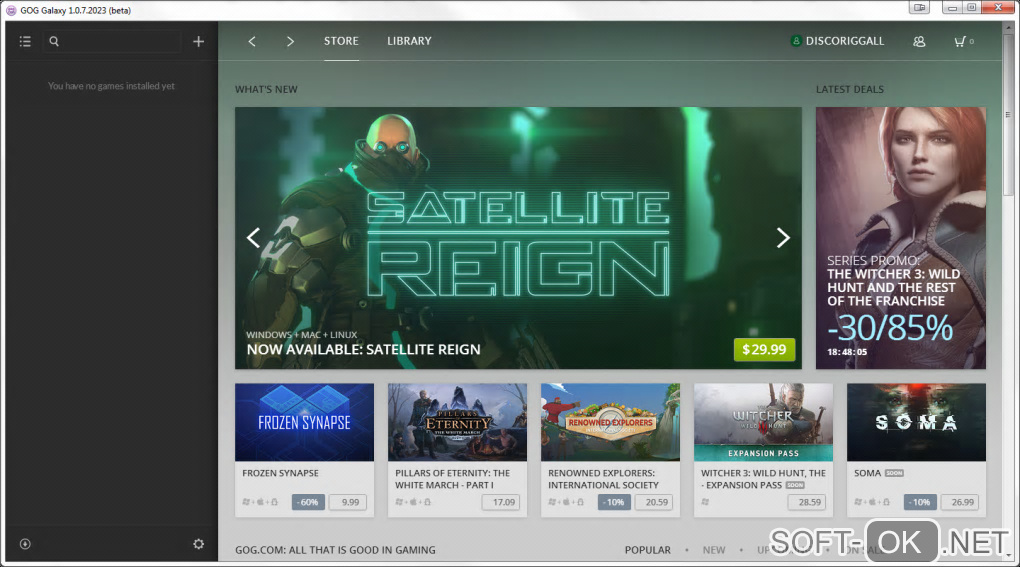Open the shopping cart icon
The width and height of the screenshot is (1020, 567).
pyautogui.click(x=960, y=41)
